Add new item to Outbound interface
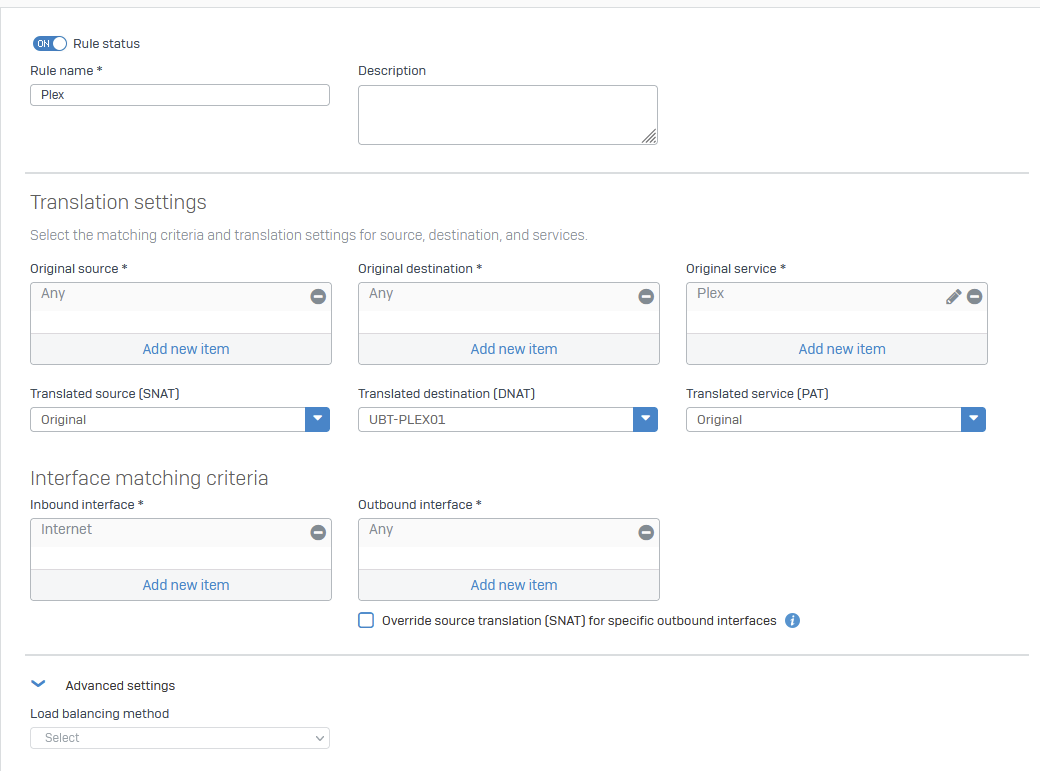The width and height of the screenshot is (1040, 771). (514, 585)
